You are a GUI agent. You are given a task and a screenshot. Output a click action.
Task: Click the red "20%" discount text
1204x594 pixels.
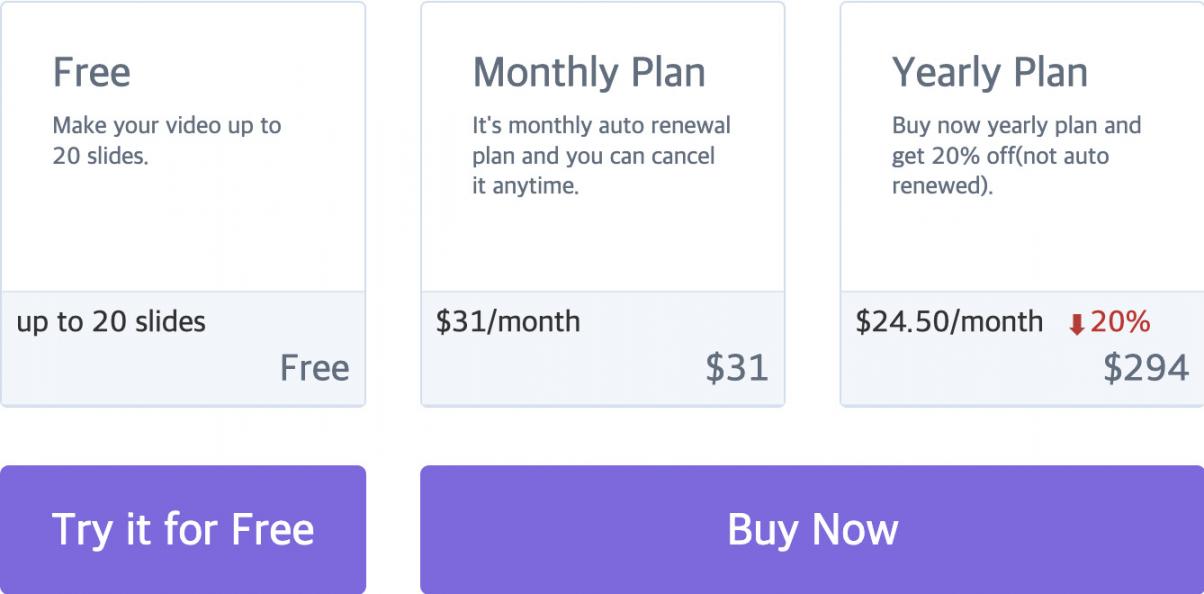1120,322
